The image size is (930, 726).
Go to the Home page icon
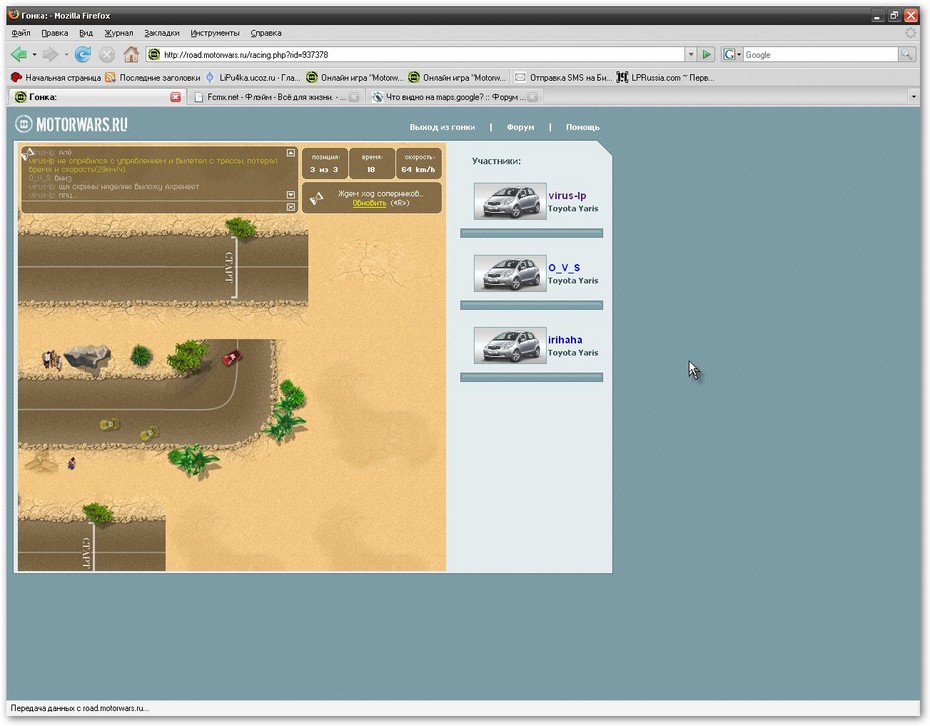click(131, 55)
